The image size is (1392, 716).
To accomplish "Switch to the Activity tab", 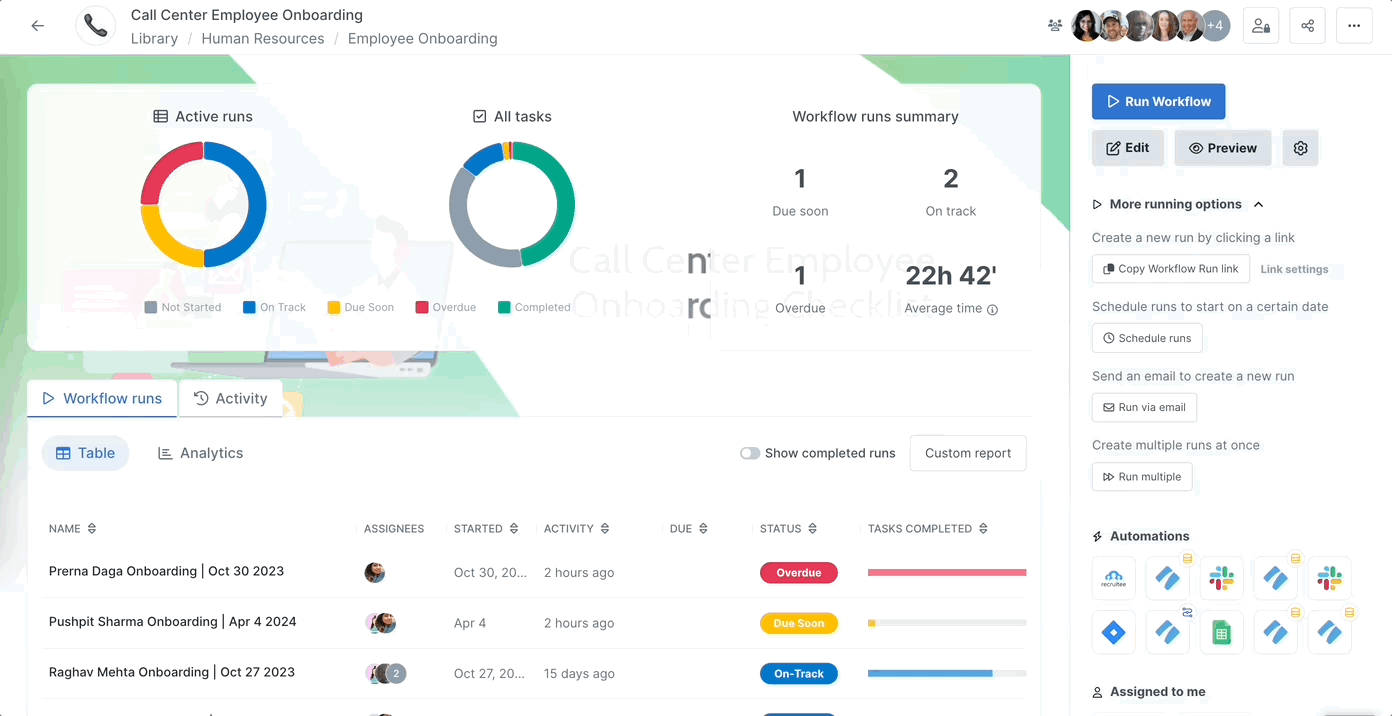I will click(x=230, y=398).
